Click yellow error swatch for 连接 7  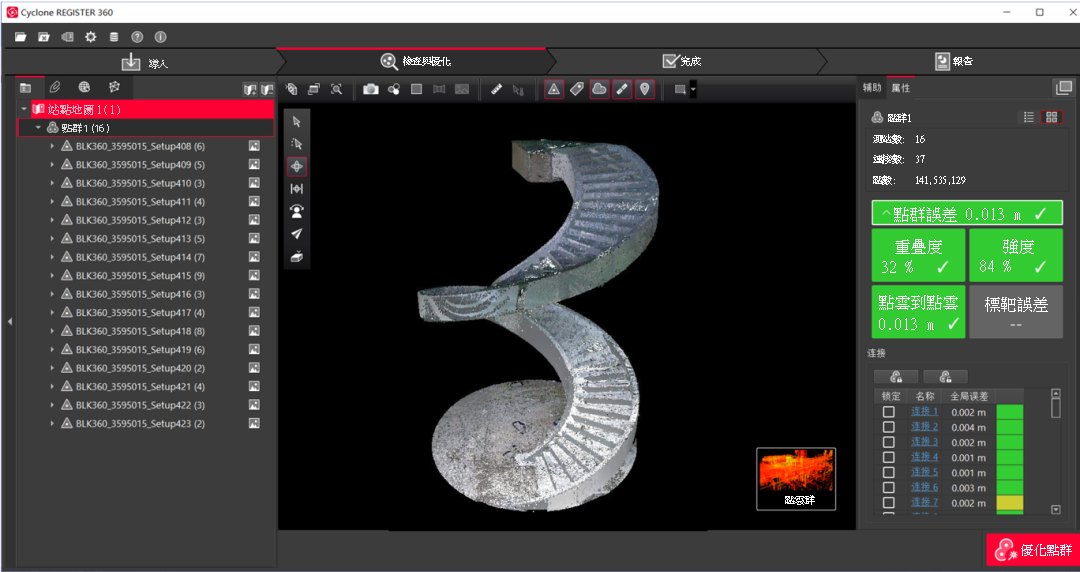pos(1010,503)
